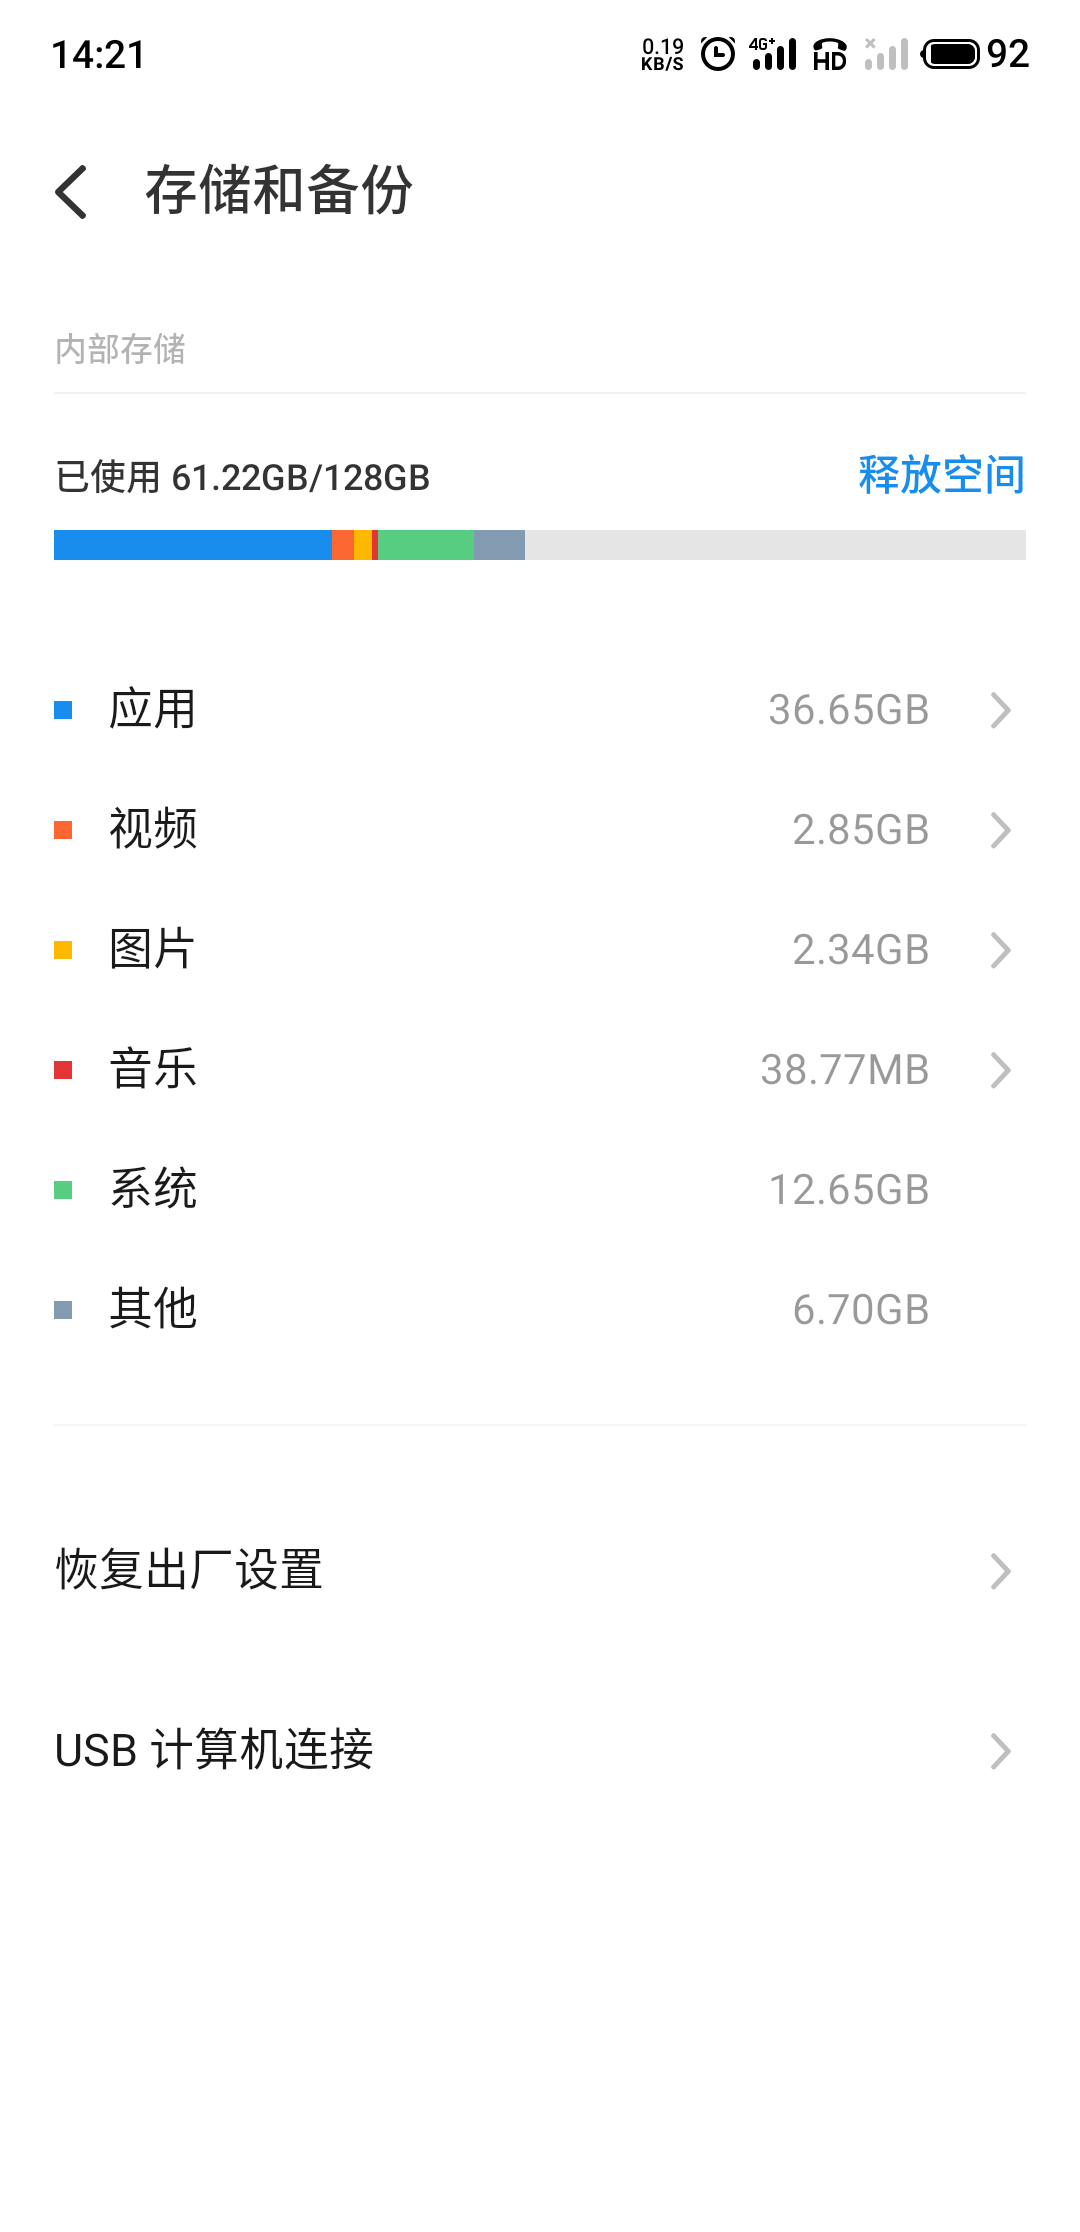Tap the 其他 6.70GB entry
This screenshot has width=1080, height=2232.
[540, 1310]
